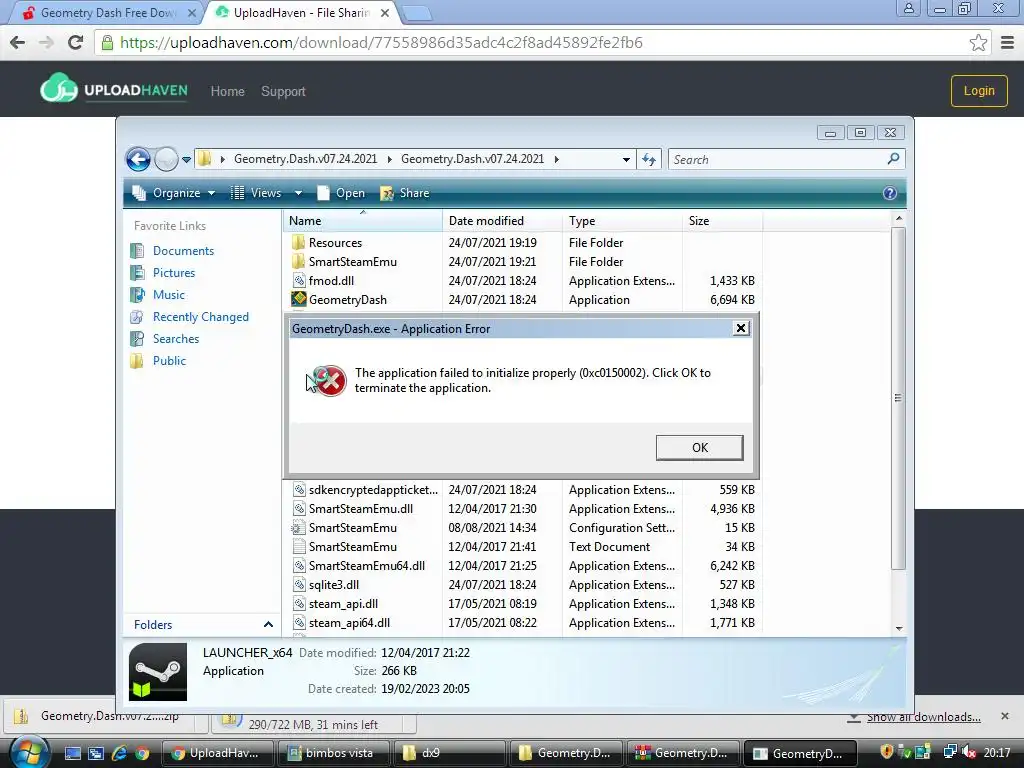Expand the Views dropdown arrow
Screen dimensions: 1024x768
click(x=298, y=193)
